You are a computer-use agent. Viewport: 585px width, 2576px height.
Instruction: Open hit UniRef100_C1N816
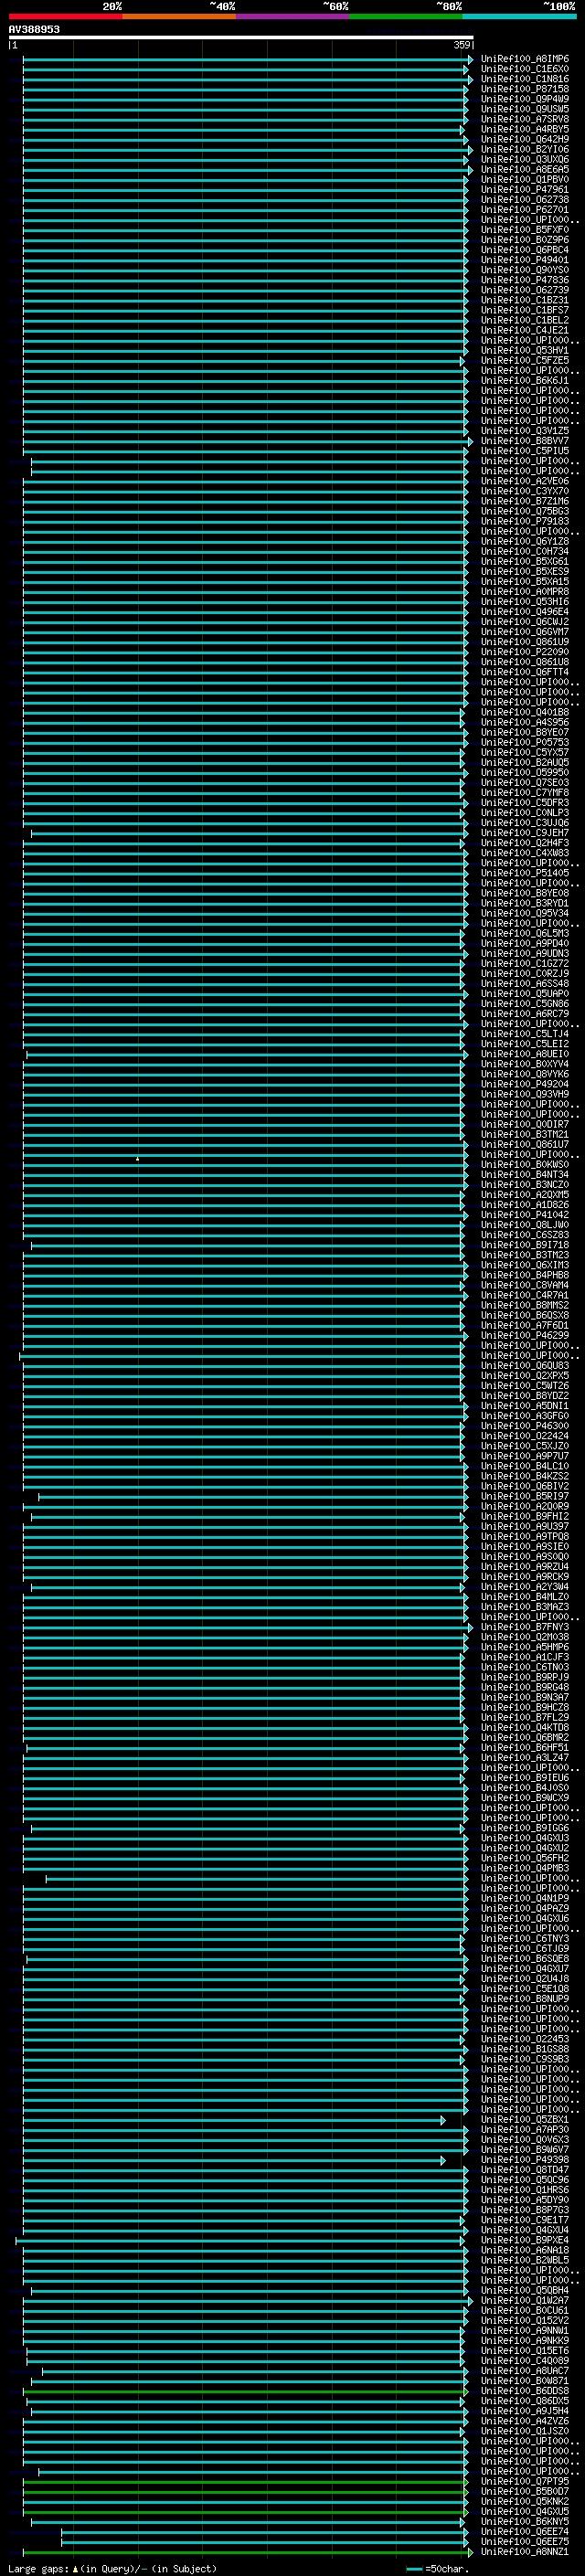tap(524, 79)
